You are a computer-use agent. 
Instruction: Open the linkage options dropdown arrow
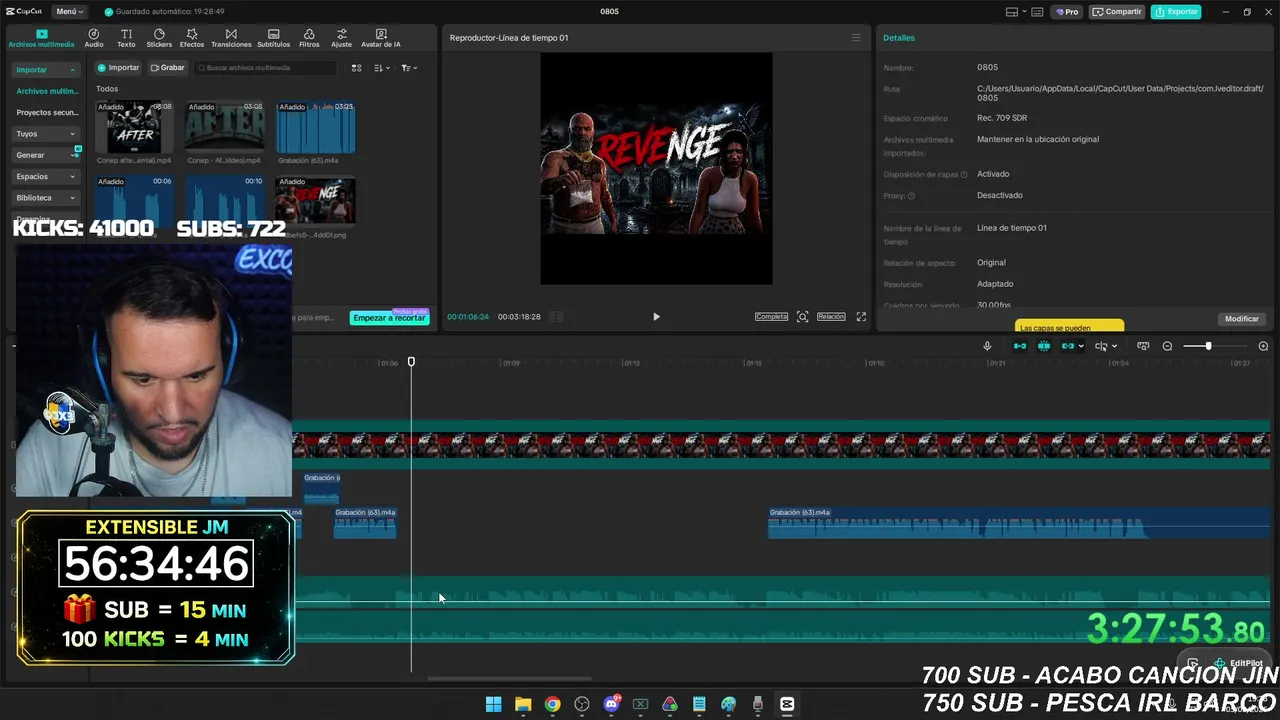1081,347
